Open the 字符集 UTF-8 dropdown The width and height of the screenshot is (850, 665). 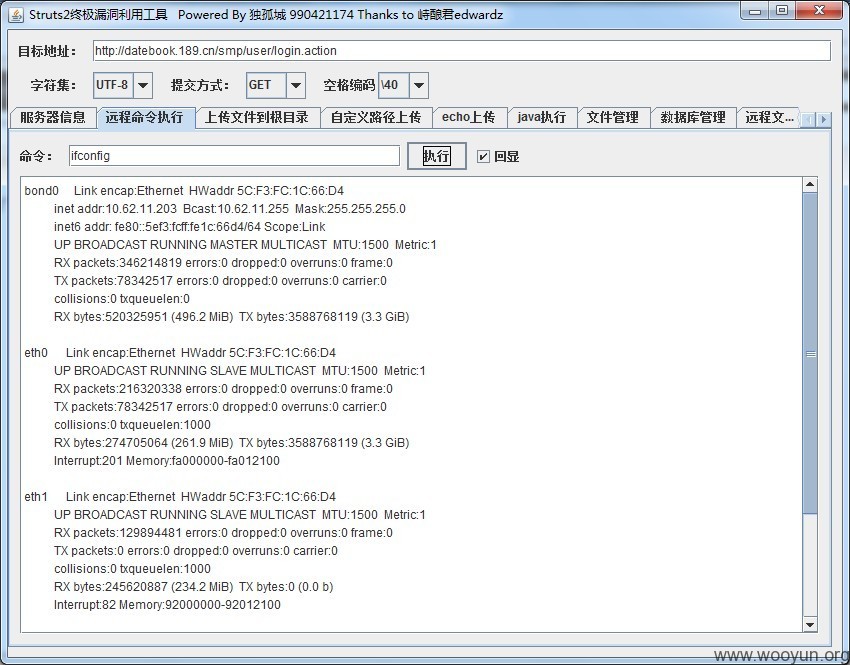[143, 85]
